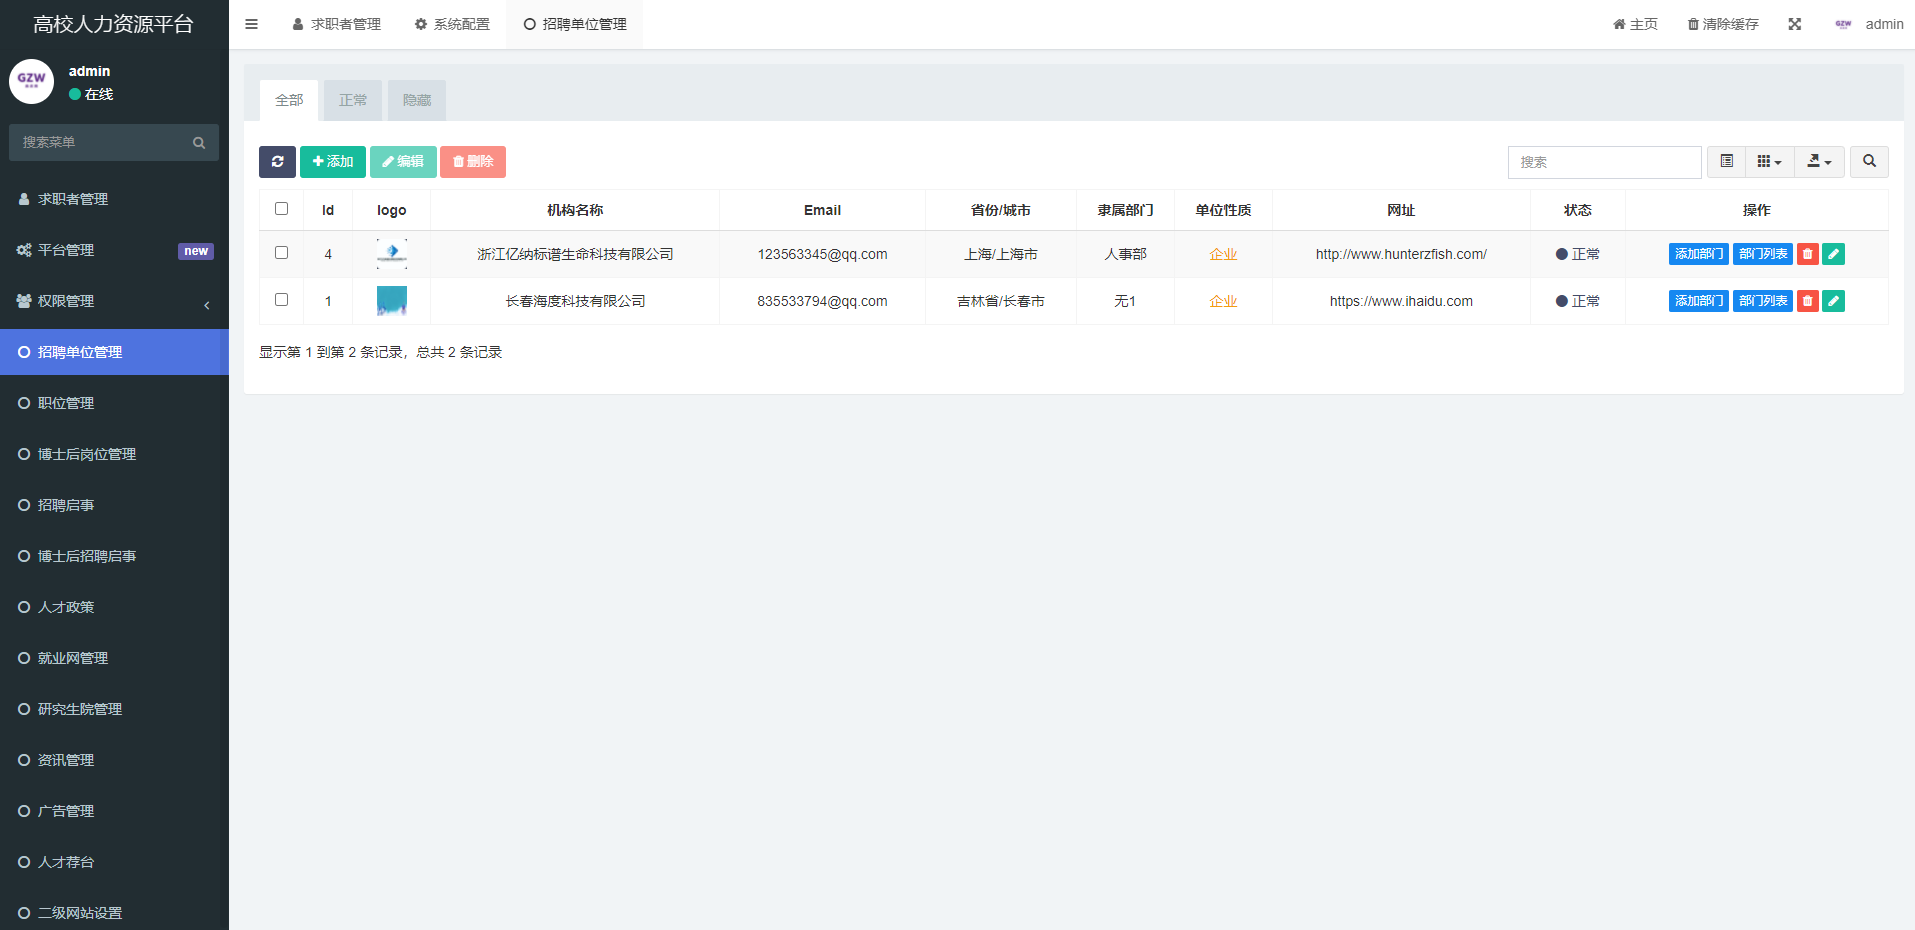The image size is (1915, 930).
Task: Switch to the 正常 filter tab
Action: point(353,100)
